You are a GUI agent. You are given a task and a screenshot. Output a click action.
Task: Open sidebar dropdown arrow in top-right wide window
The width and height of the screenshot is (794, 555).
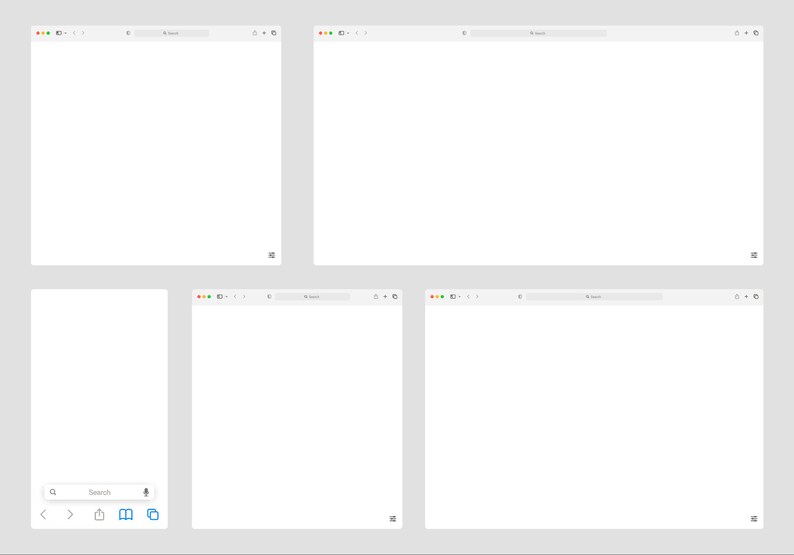348,33
